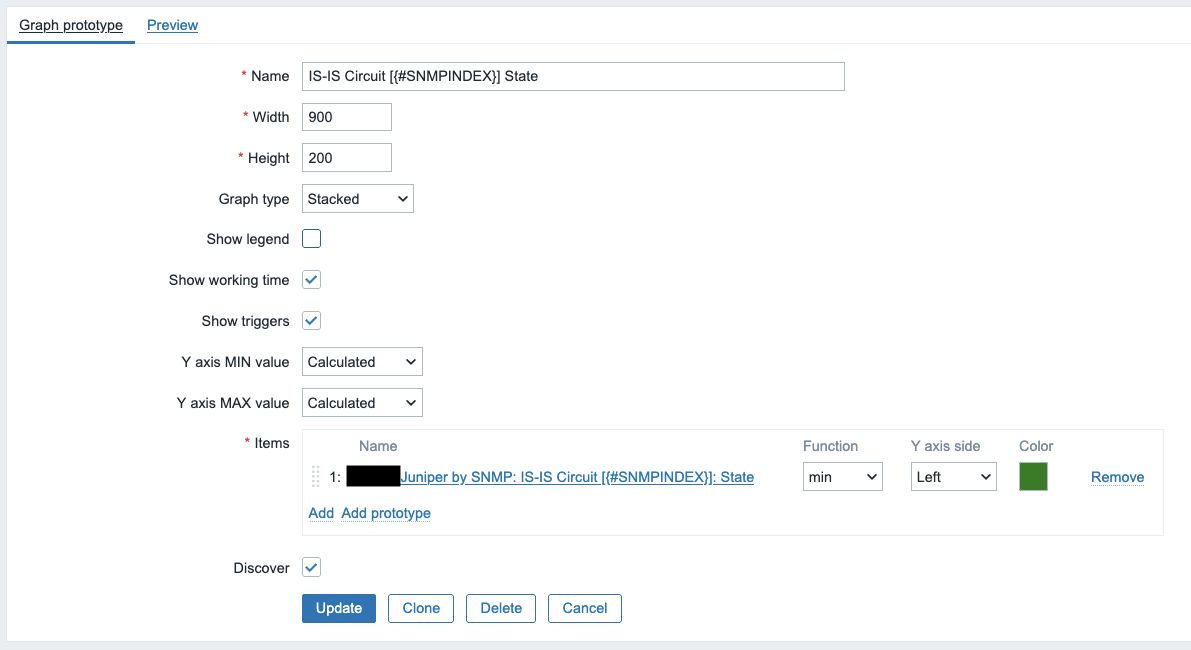Click the Cancel button
Screen dimensions: 1191x650
[585, 608]
